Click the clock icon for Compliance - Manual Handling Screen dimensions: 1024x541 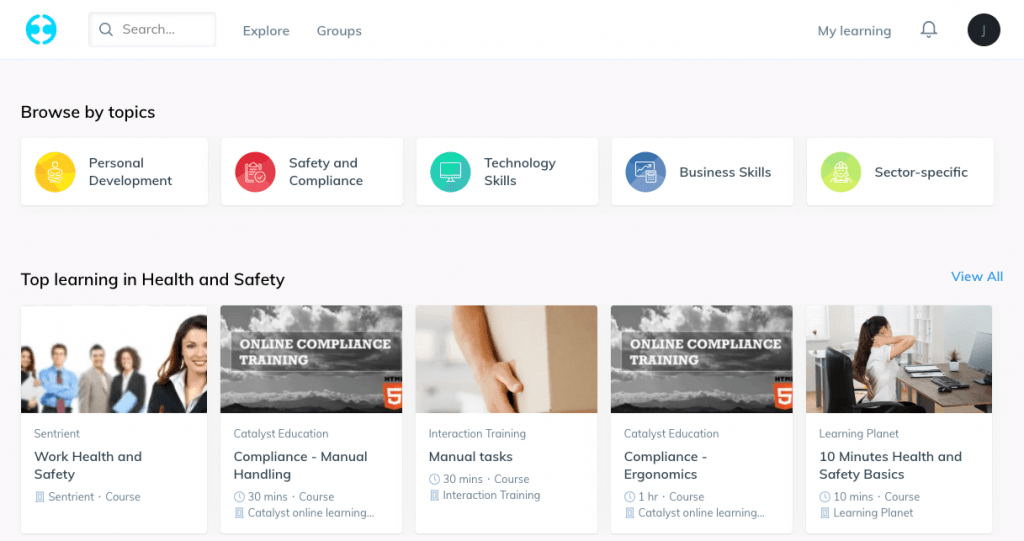pyautogui.click(x=239, y=497)
